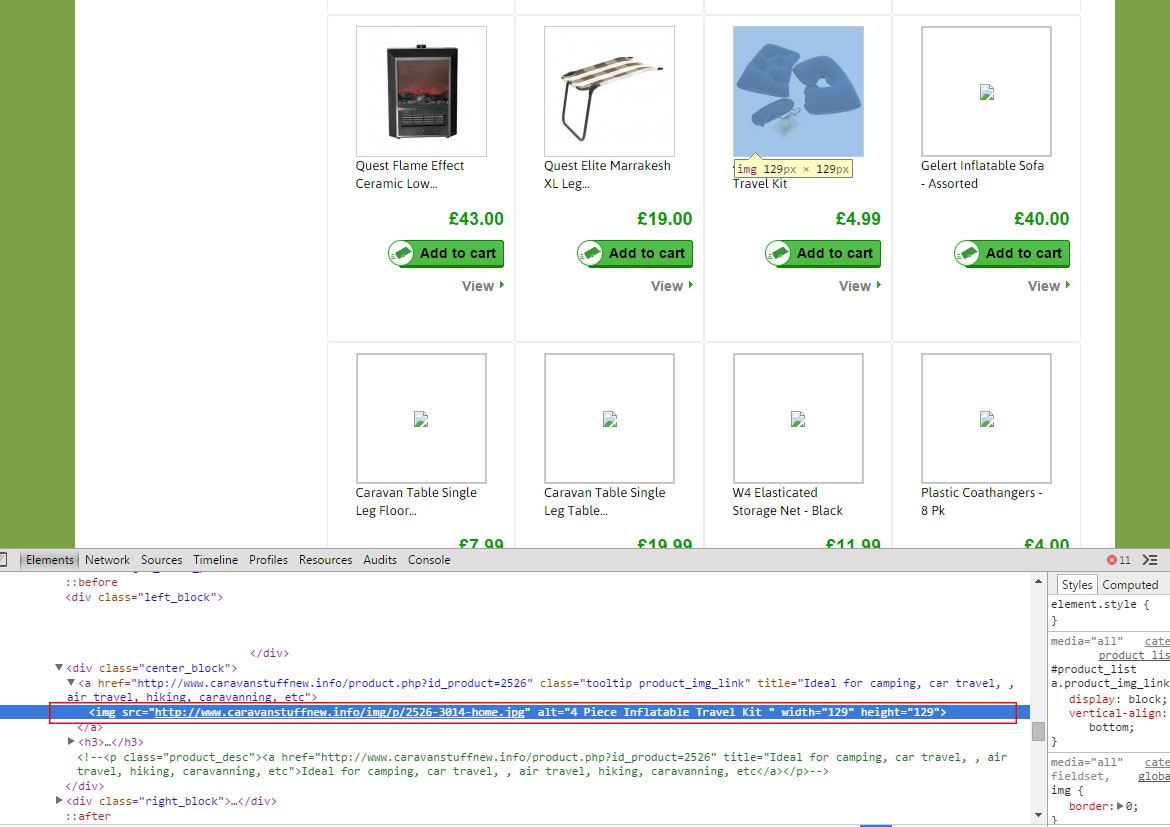Viewport: 1170px width, 827px height.
Task: Click the element.style rule
Action: click(x=1101, y=605)
